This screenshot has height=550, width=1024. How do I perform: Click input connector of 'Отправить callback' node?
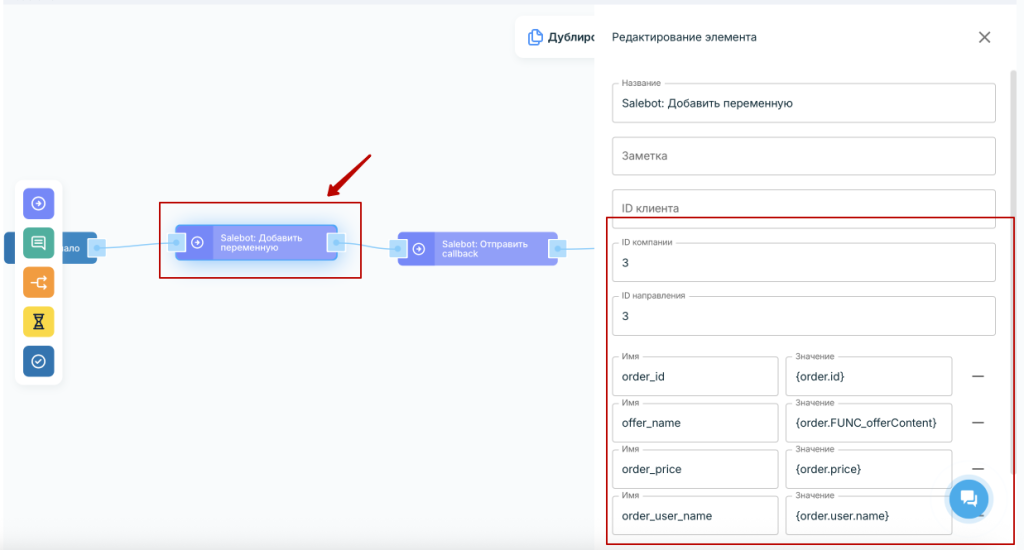tap(398, 249)
